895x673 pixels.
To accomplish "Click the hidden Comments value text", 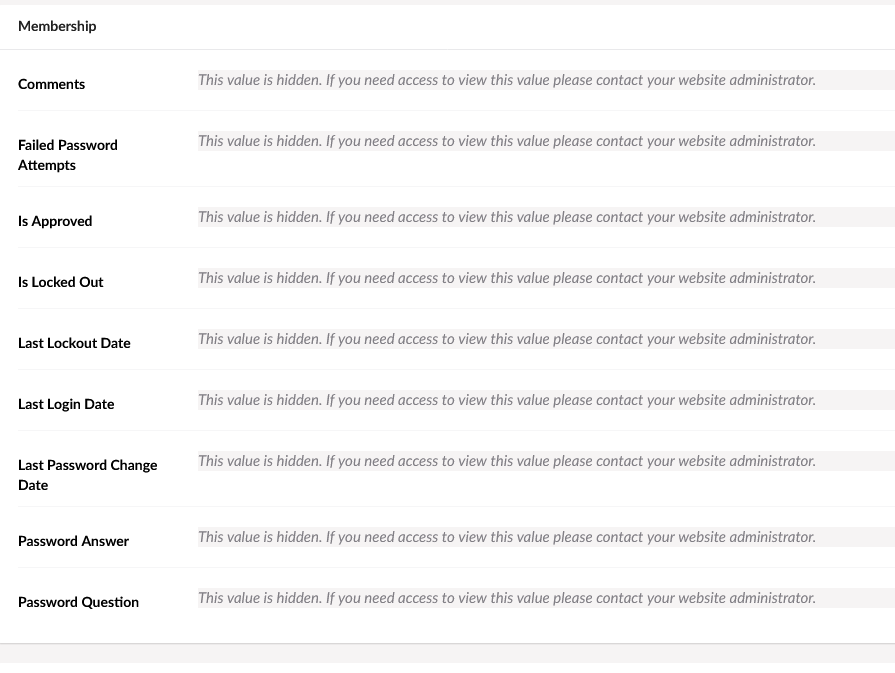I will coord(507,80).
